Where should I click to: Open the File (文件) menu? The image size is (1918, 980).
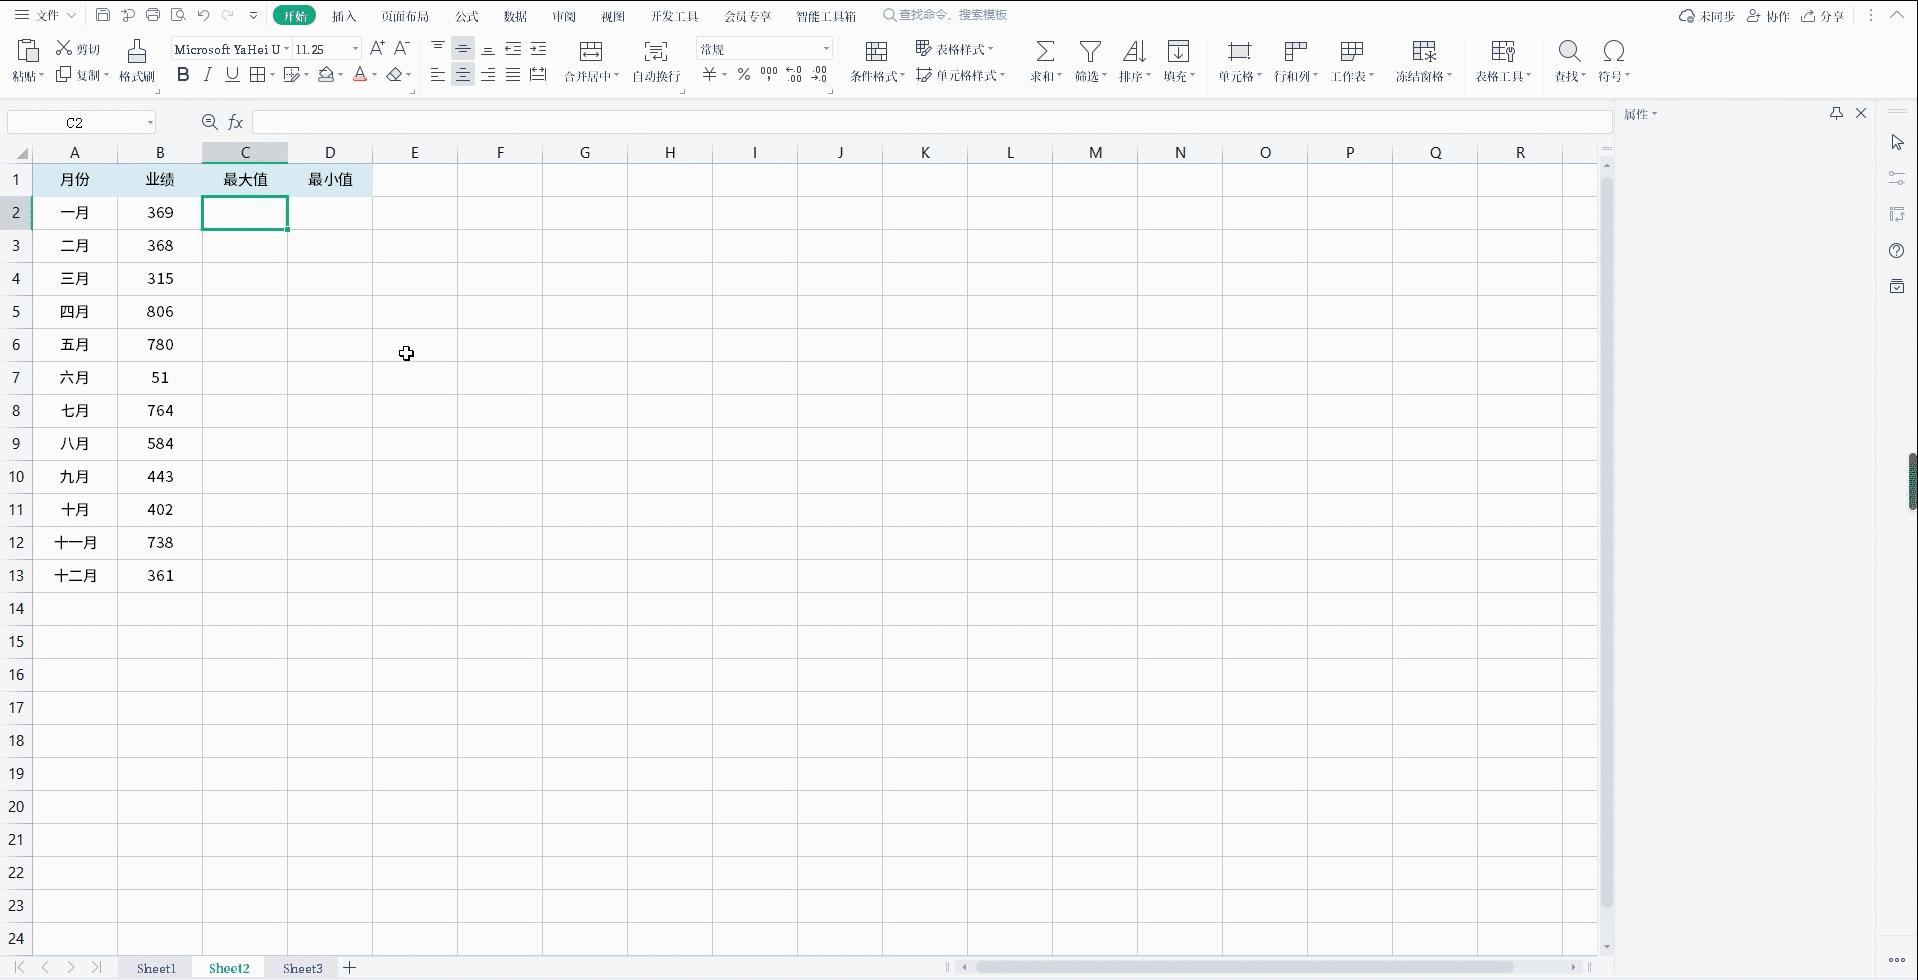tap(46, 15)
